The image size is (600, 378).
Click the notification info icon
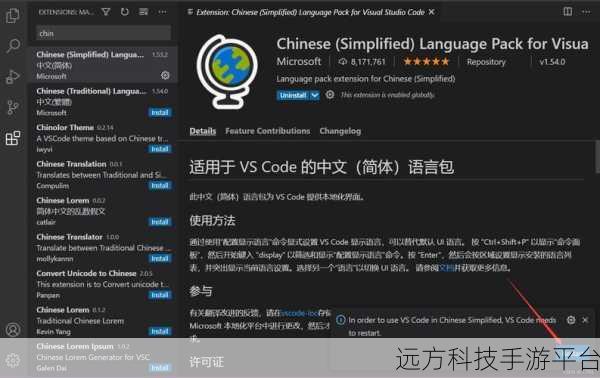click(341, 320)
